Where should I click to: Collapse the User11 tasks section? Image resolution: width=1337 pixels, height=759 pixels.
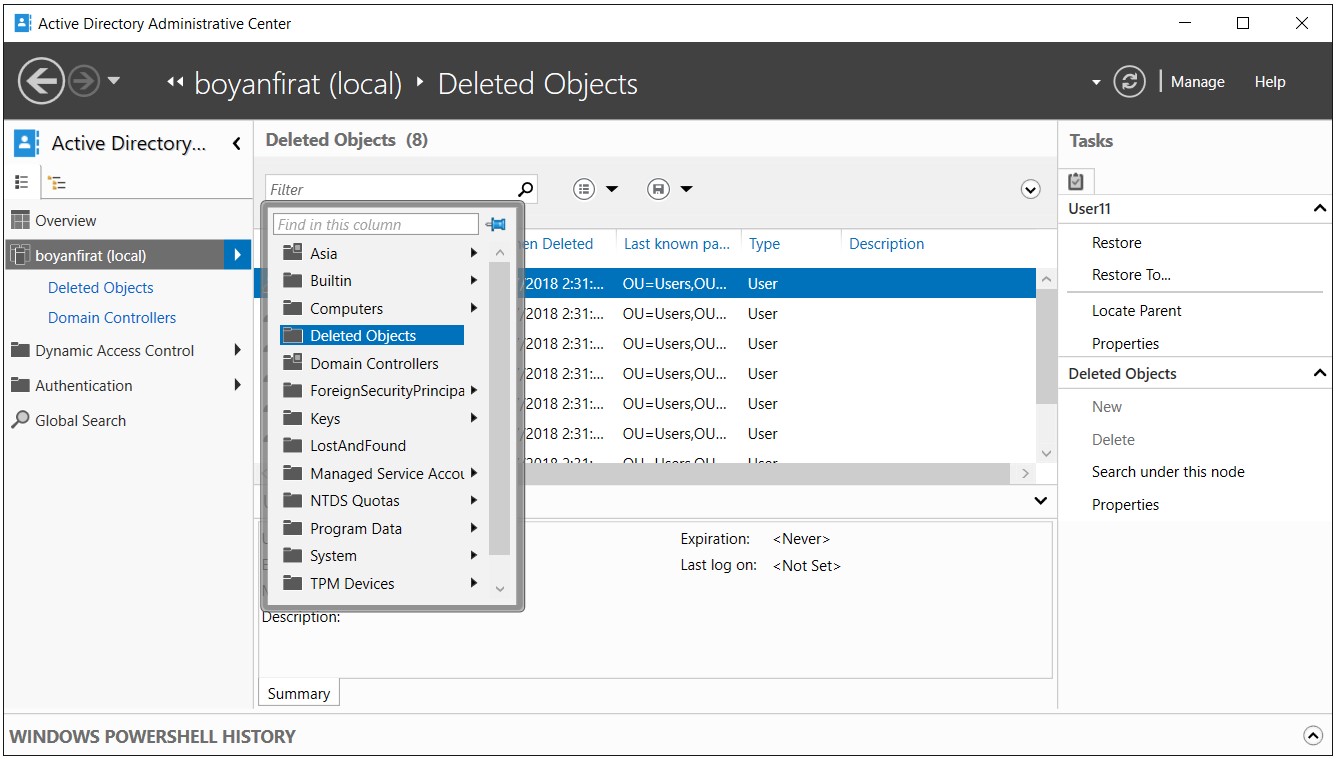click(x=1320, y=208)
